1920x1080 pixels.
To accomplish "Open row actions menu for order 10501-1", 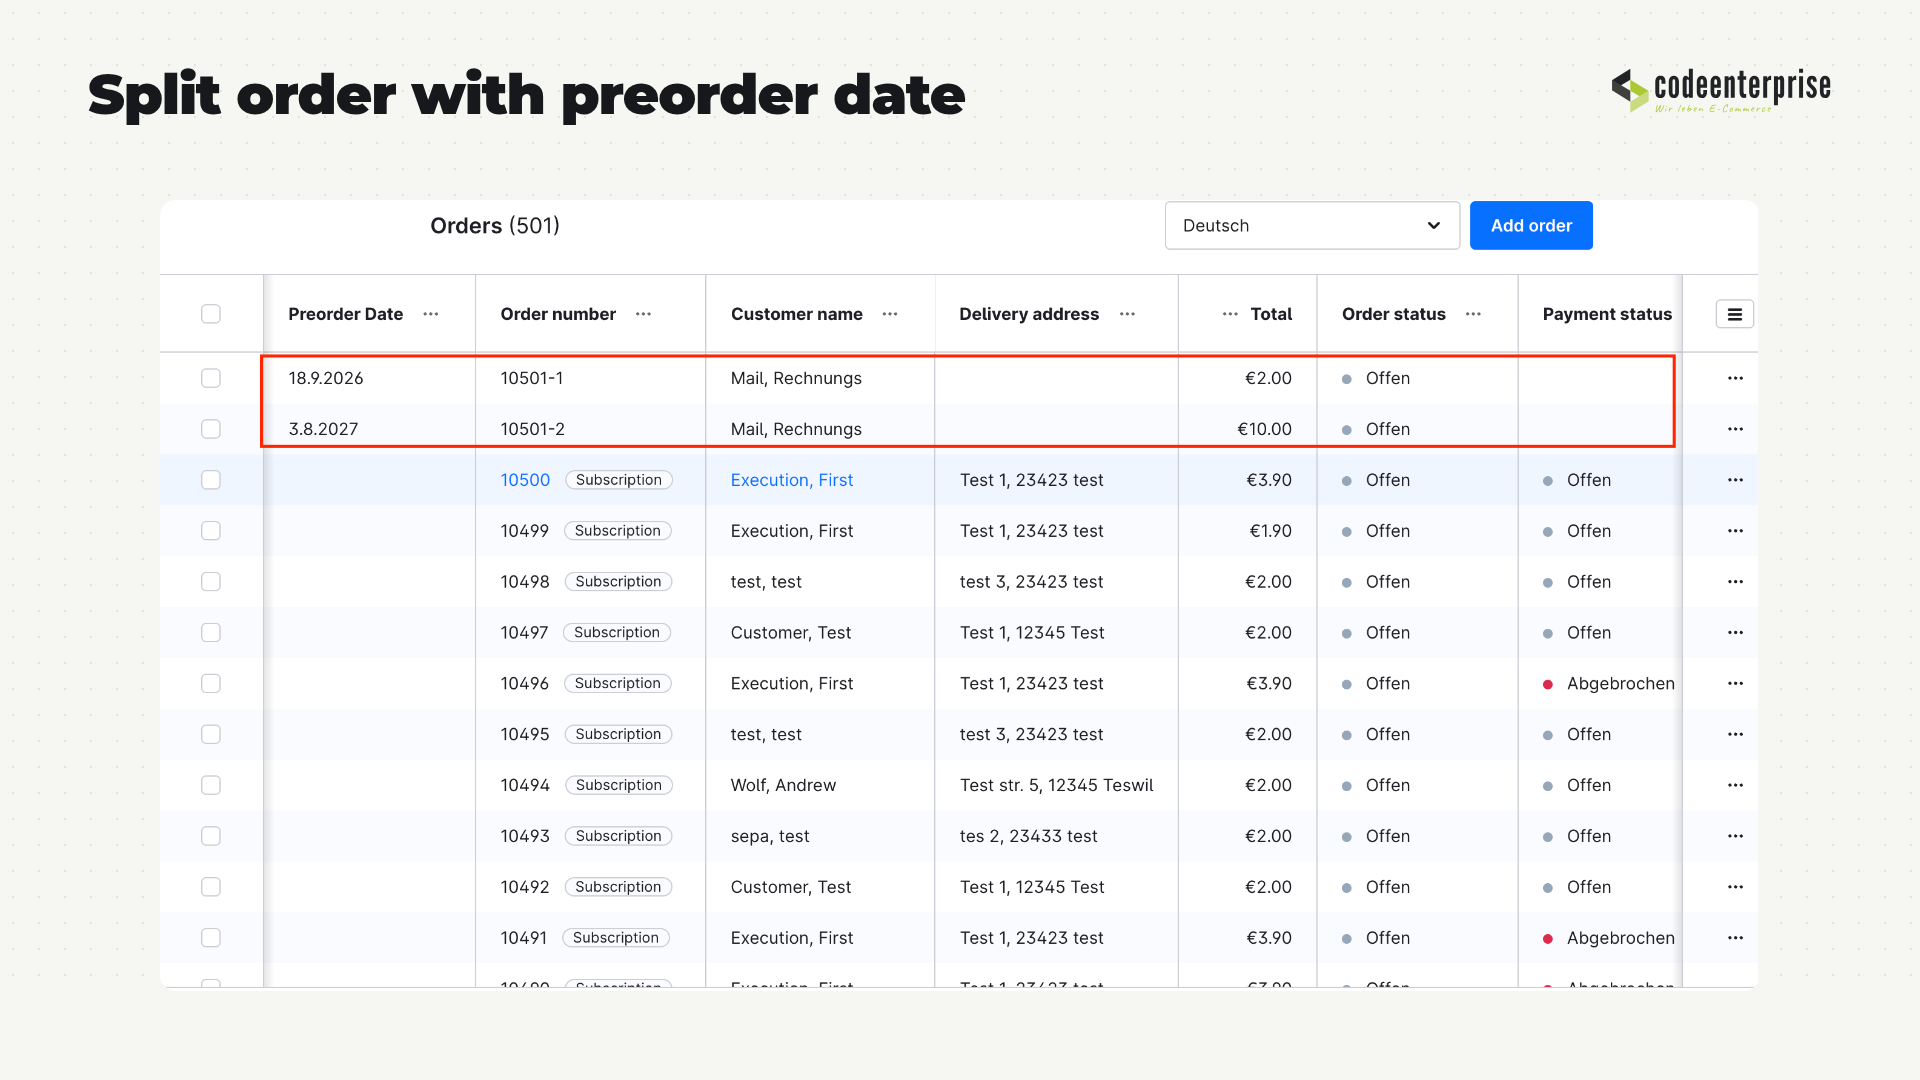I will (x=1735, y=378).
